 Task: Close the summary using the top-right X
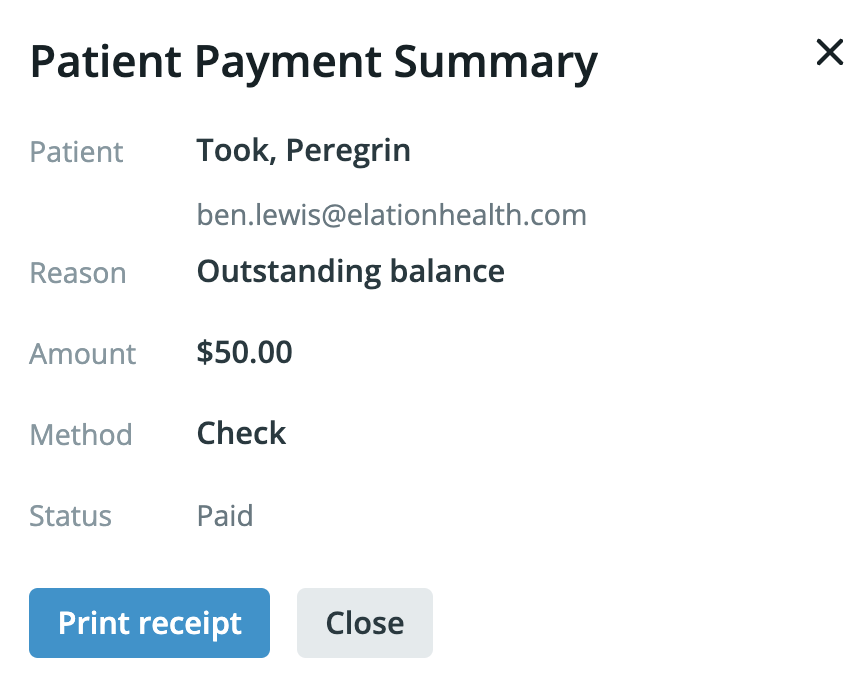point(829,52)
